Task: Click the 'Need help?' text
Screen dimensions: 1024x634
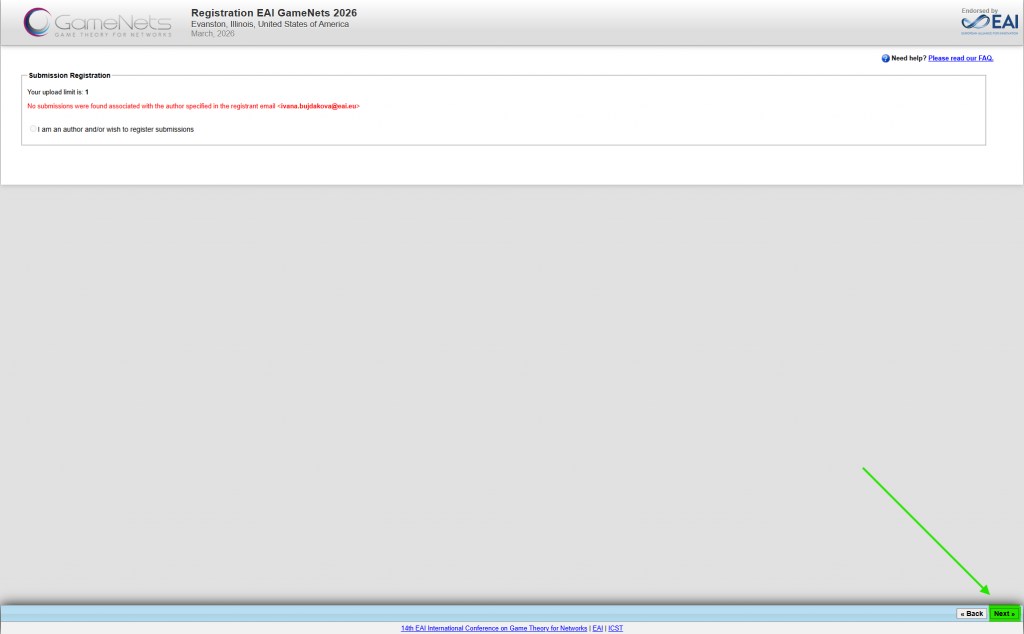Action: (908, 58)
